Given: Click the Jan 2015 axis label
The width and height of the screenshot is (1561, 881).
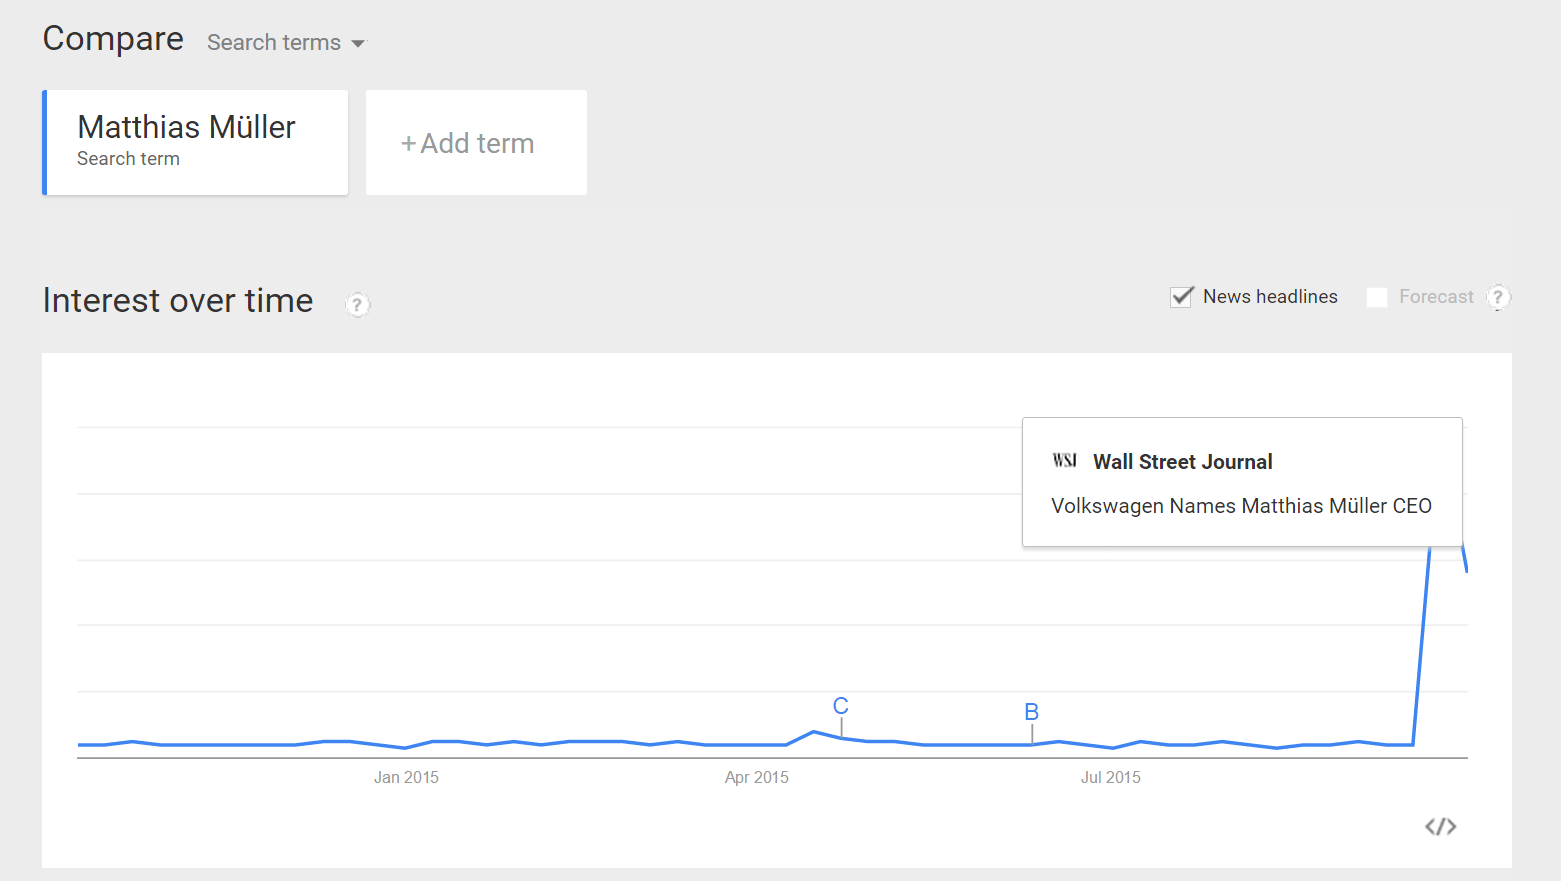Looking at the screenshot, I should coord(406,777).
